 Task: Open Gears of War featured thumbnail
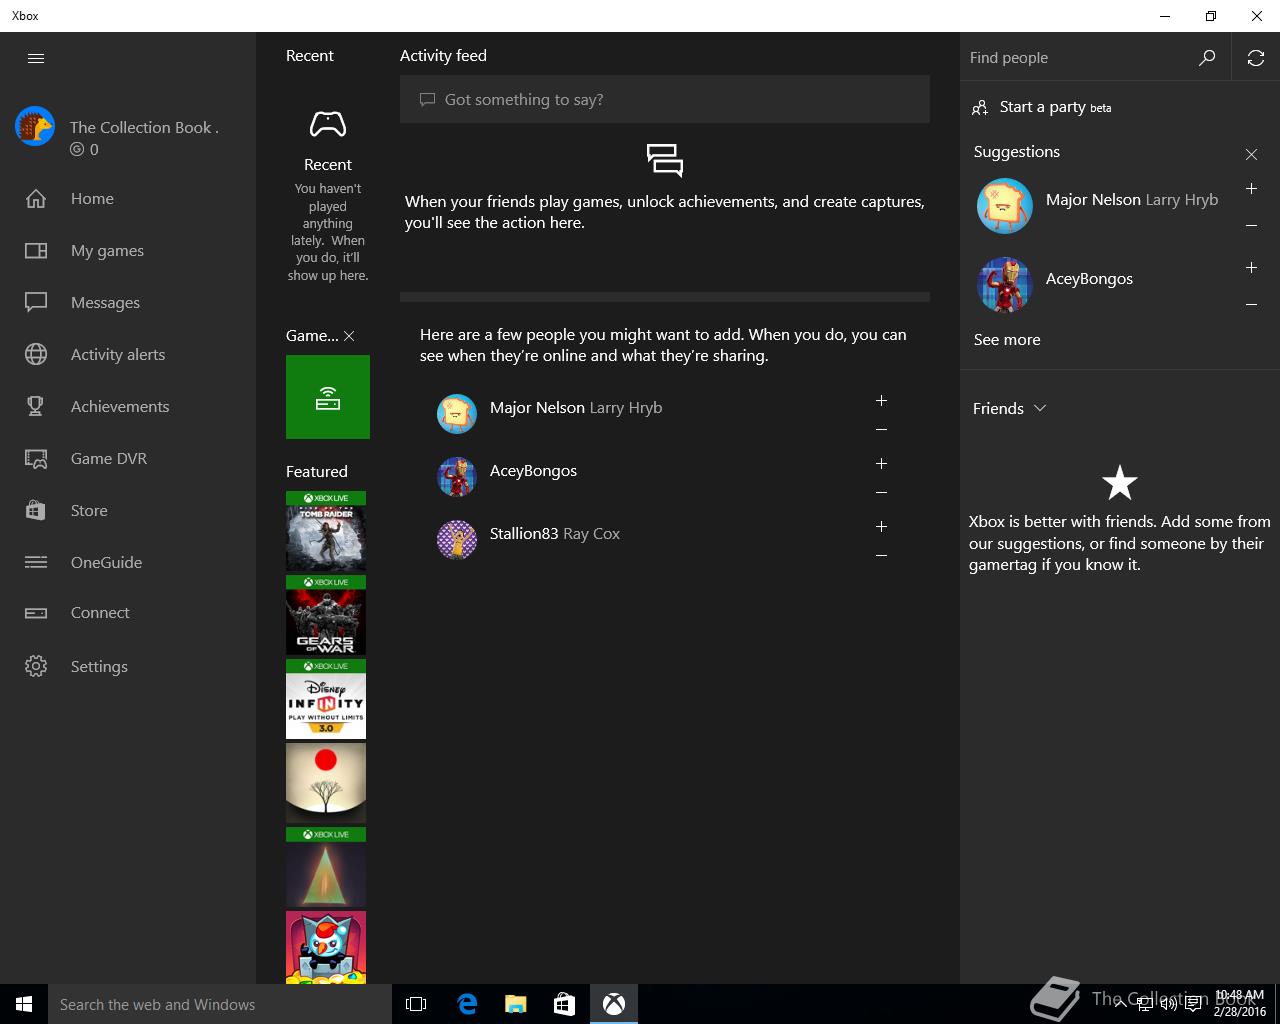[326, 615]
